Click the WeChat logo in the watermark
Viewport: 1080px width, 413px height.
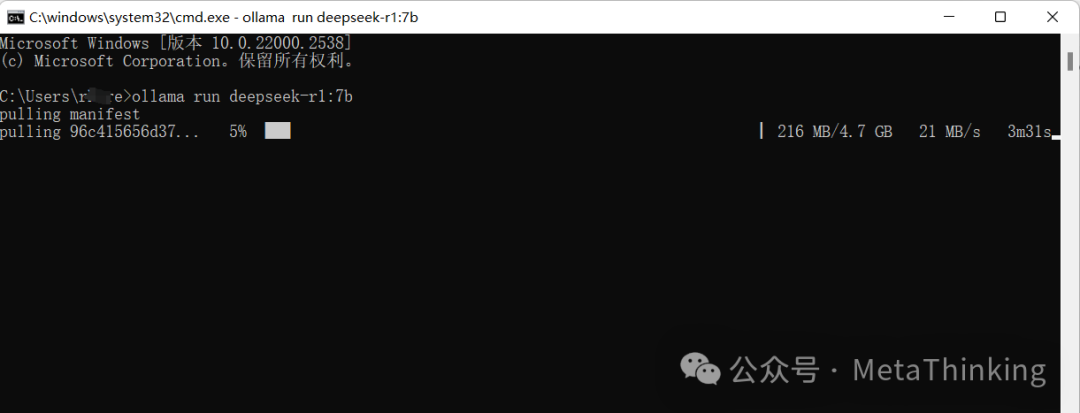click(x=700, y=369)
